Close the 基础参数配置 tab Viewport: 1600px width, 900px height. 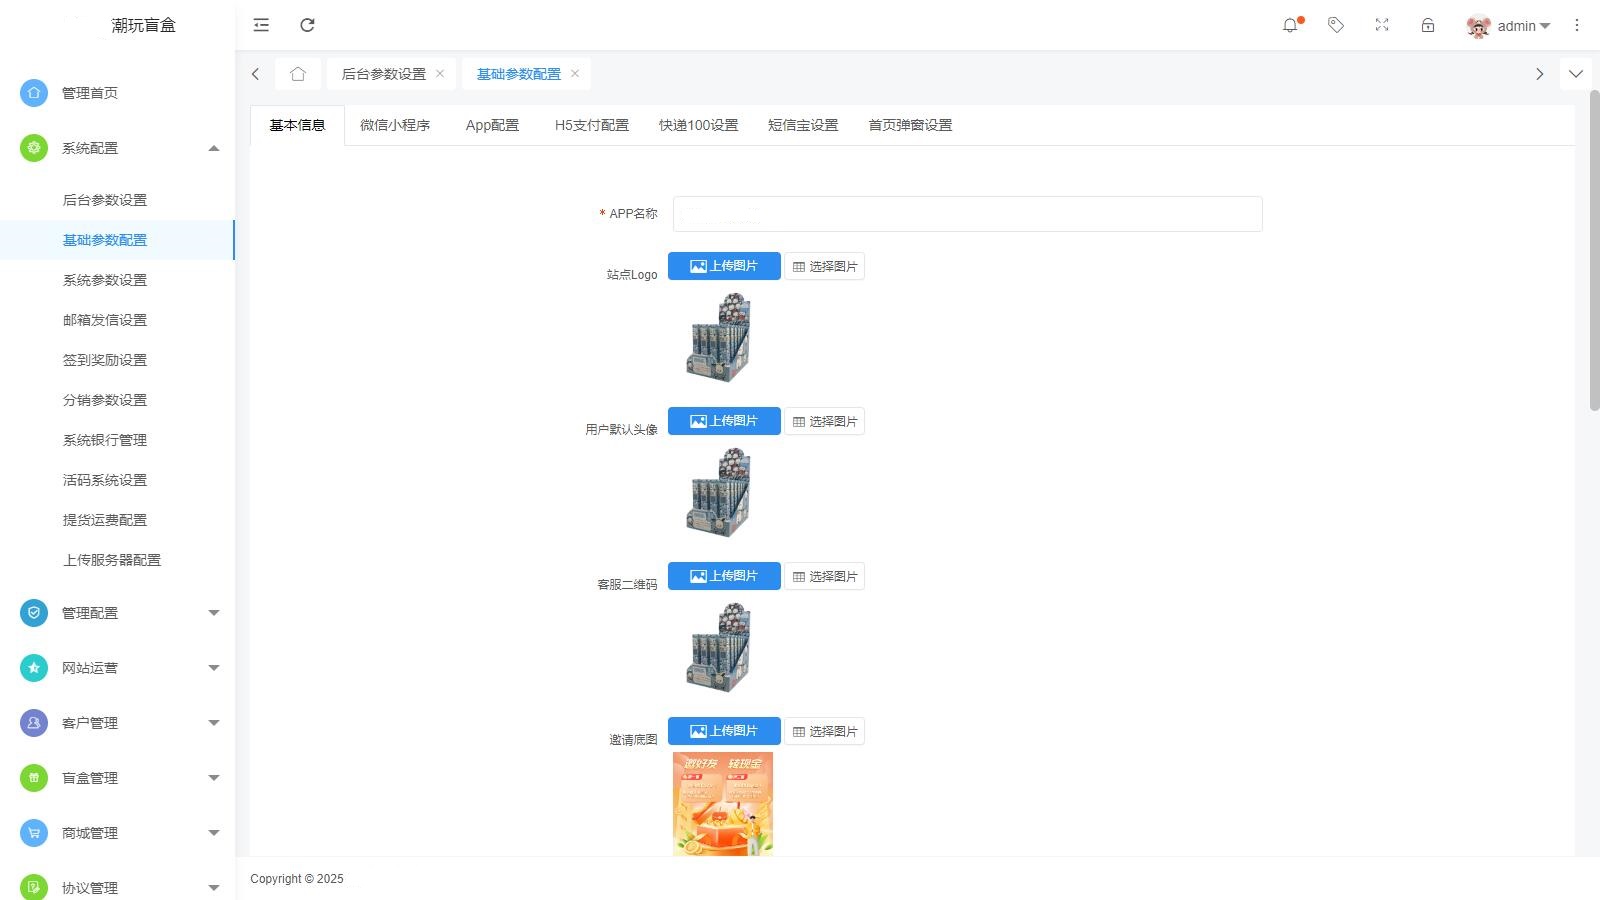[x=575, y=74]
